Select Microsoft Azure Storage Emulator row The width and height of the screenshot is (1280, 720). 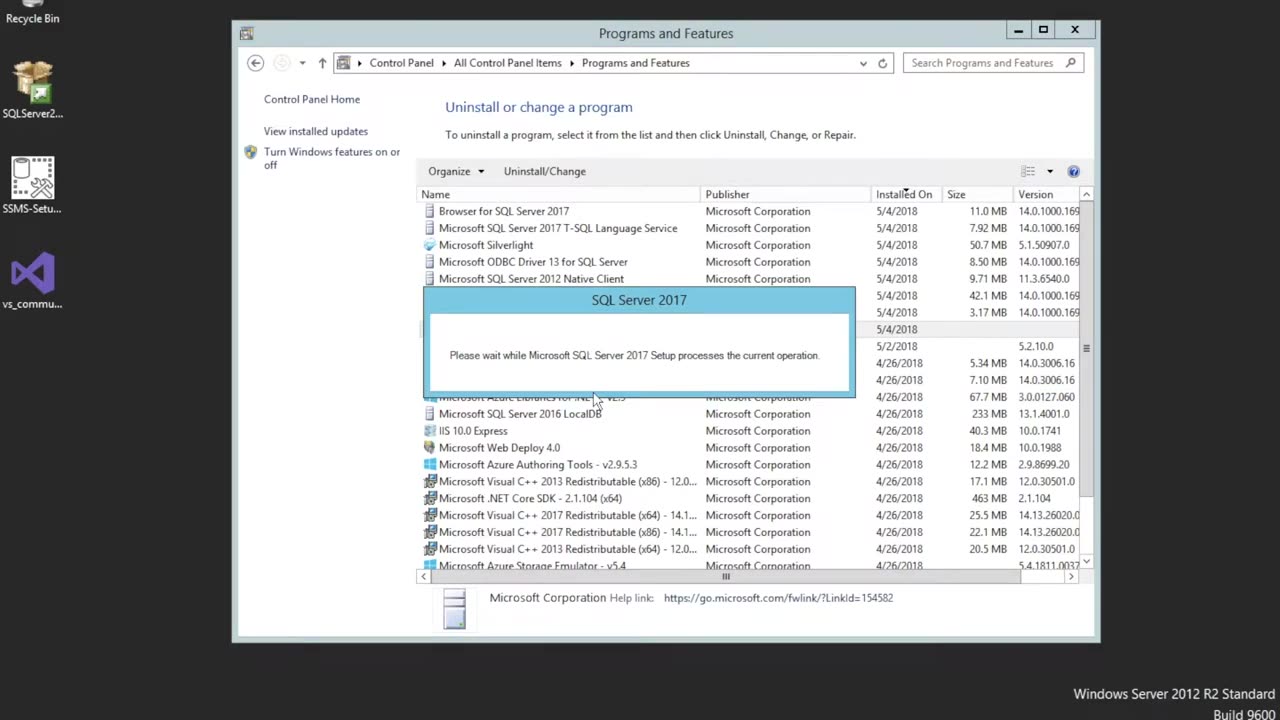pos(748,566)
